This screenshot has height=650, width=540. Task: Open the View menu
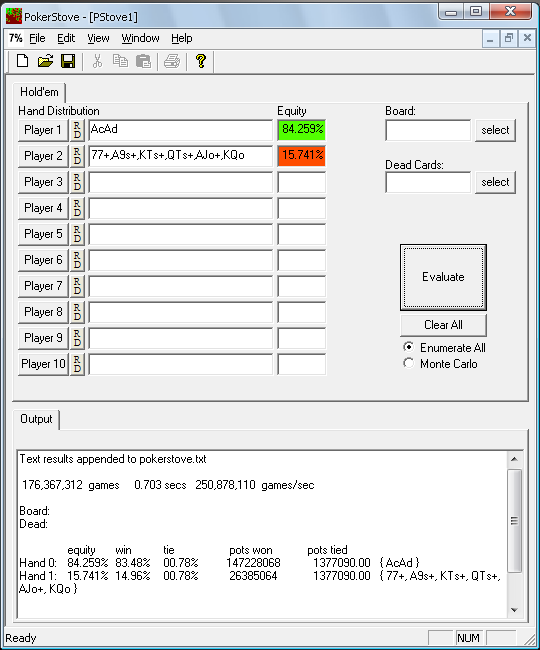tap(98, 38)
